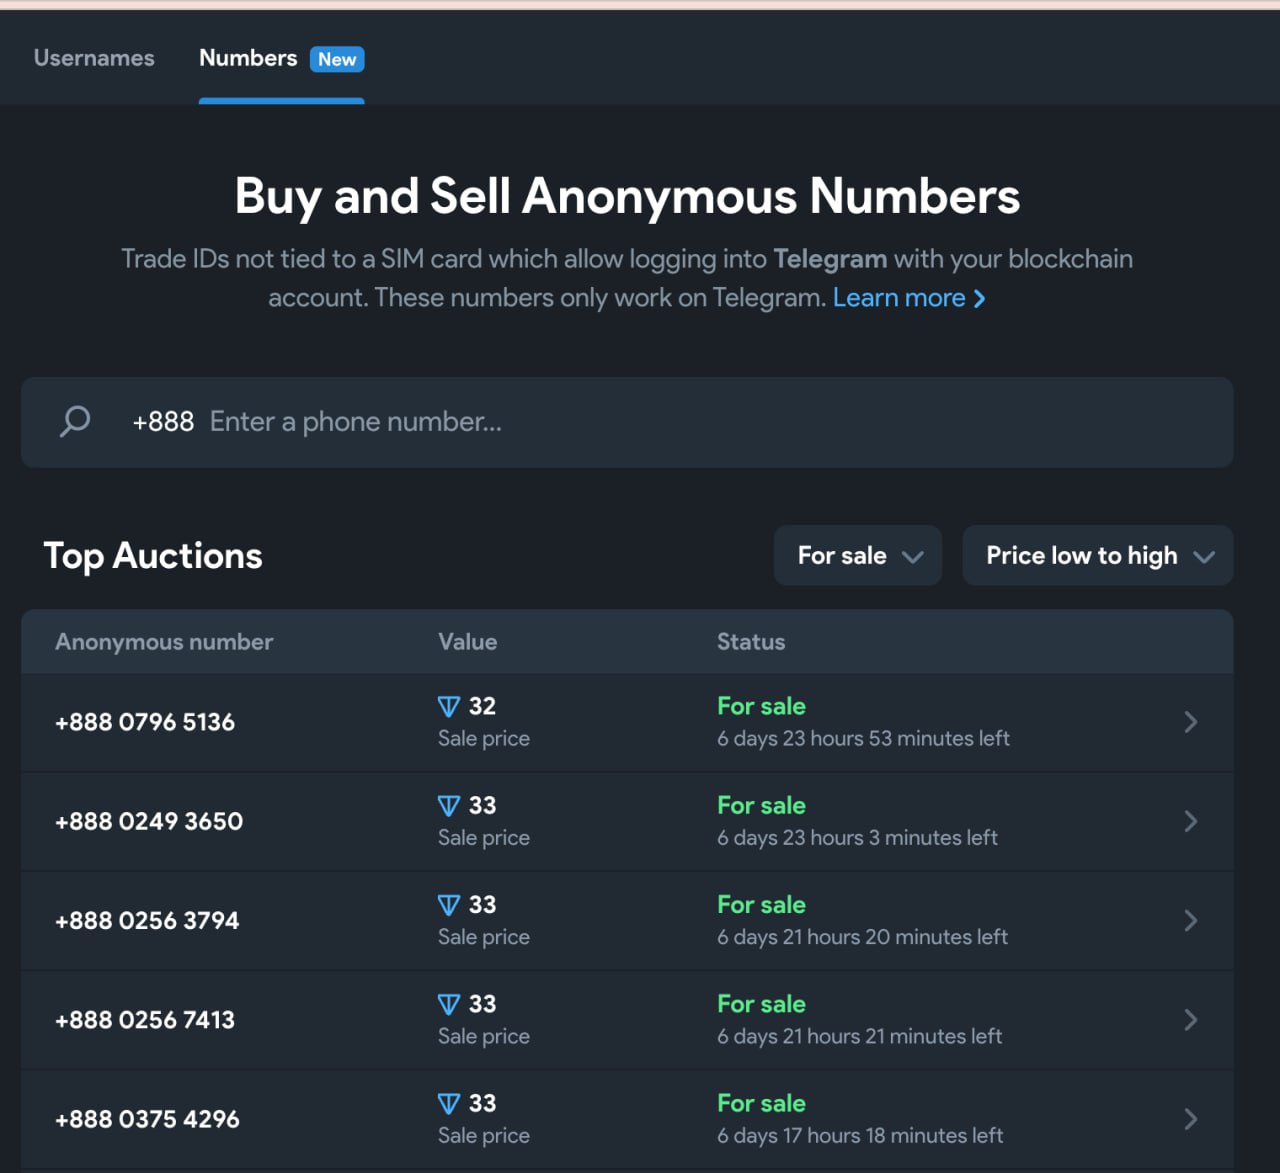The image size is (1280, 1173).
Task: Switch to the Usernames tab
Action: pos(94,58)
